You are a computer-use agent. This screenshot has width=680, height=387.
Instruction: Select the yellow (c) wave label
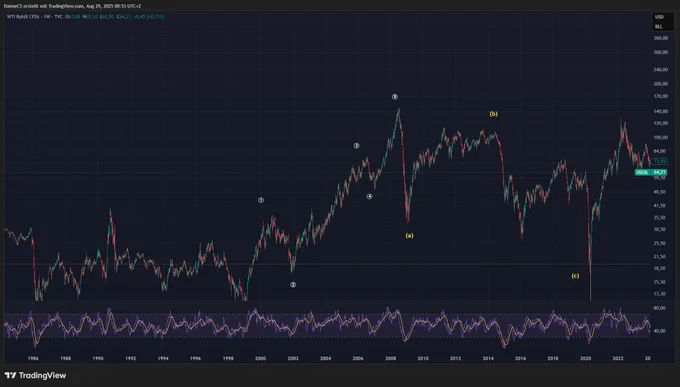point(575,275)
